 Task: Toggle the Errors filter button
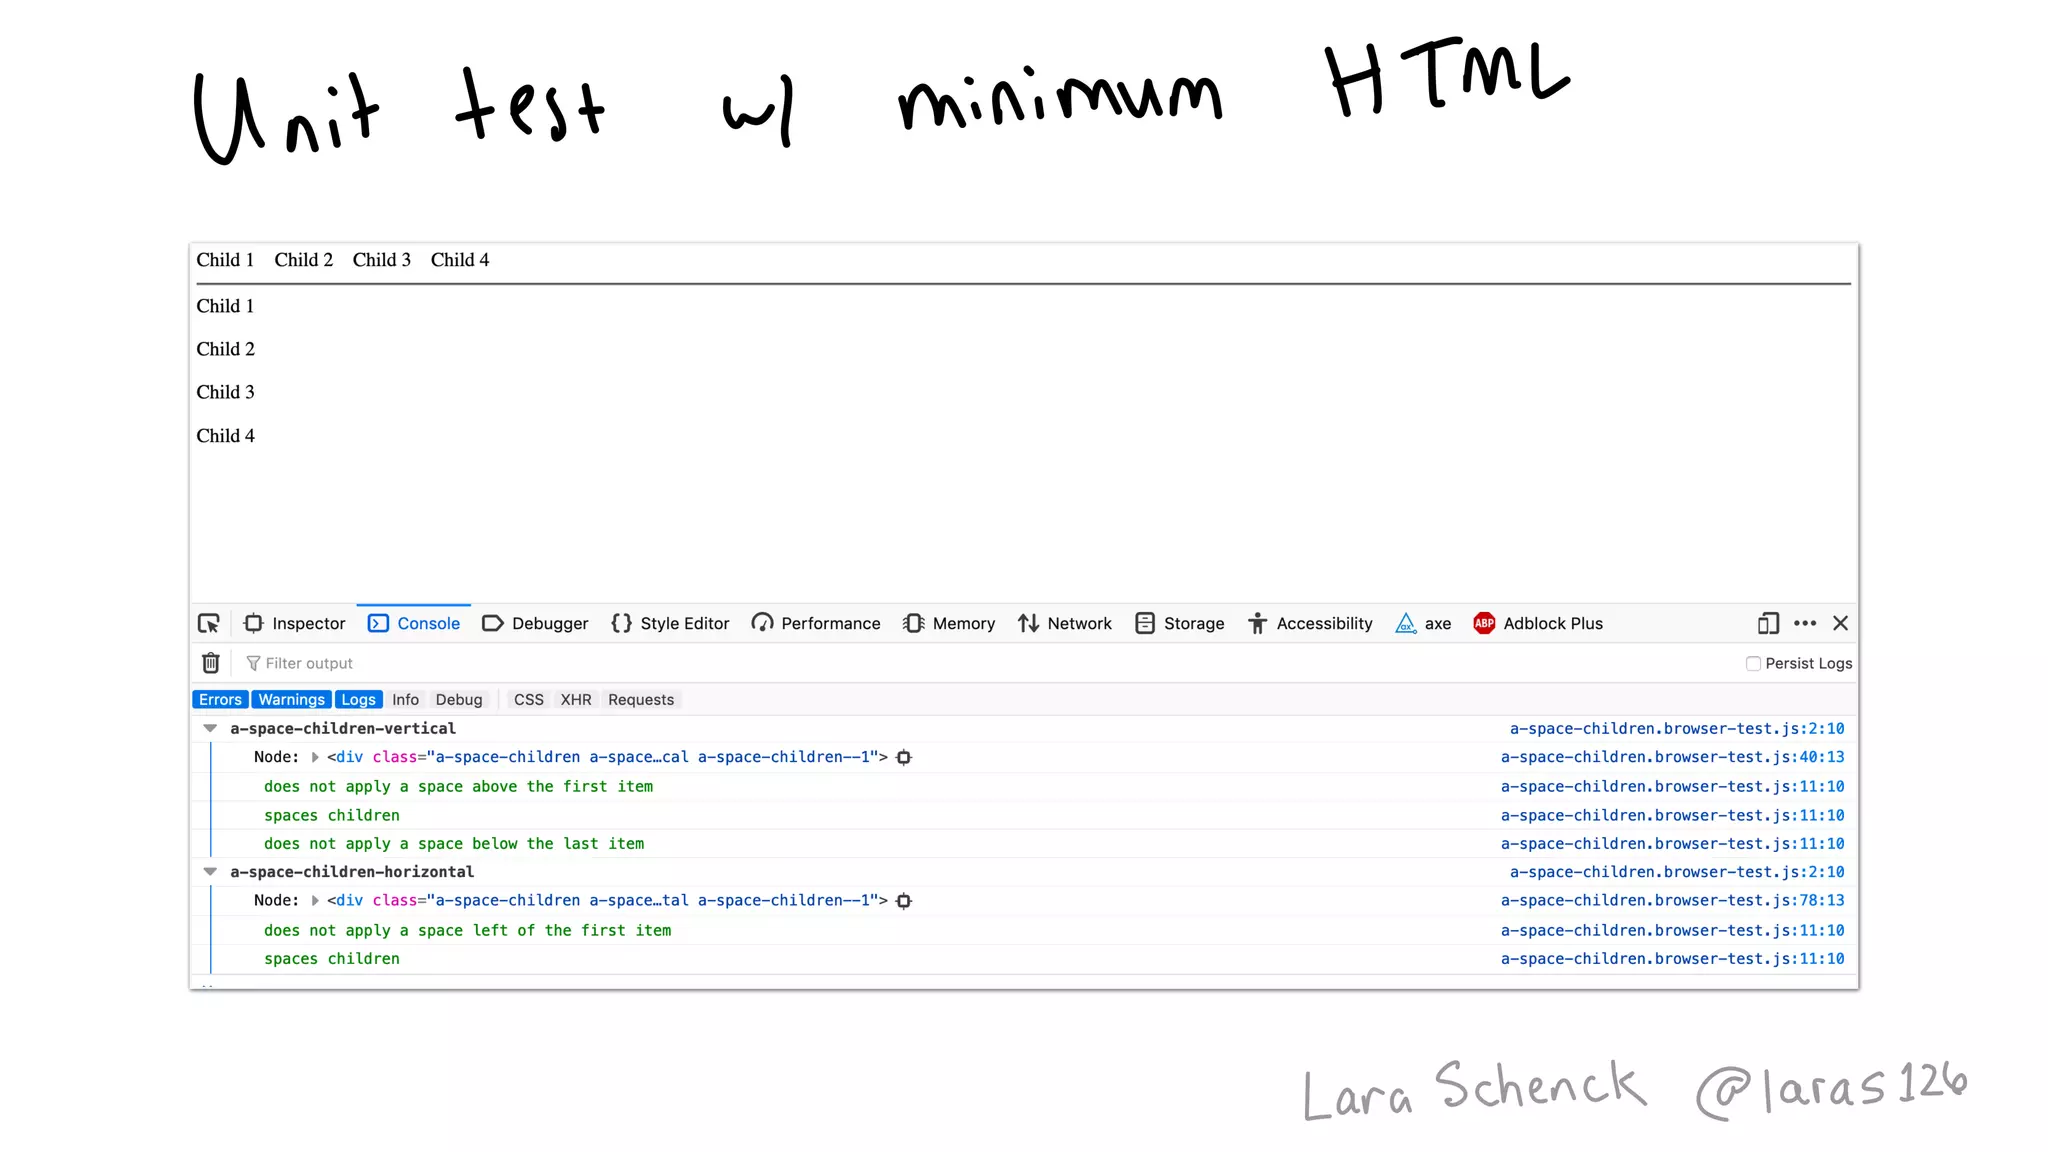click(x=220, y=700)
